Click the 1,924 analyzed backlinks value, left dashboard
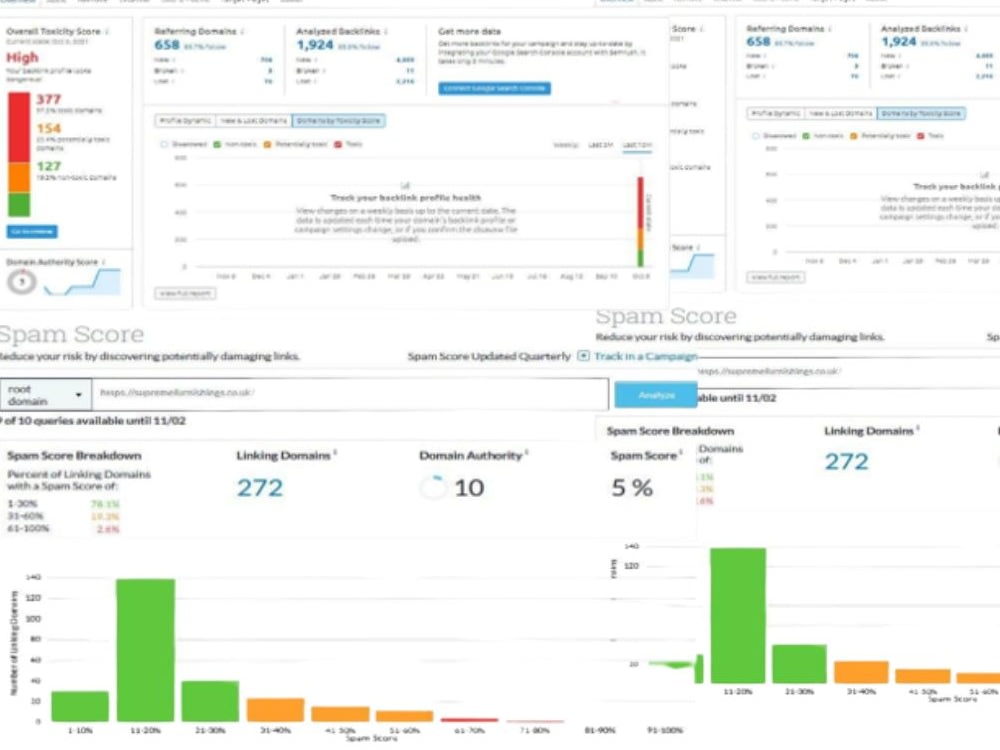Image resolution: width=1000 pixels, height=750 pixels. (314, 45)
